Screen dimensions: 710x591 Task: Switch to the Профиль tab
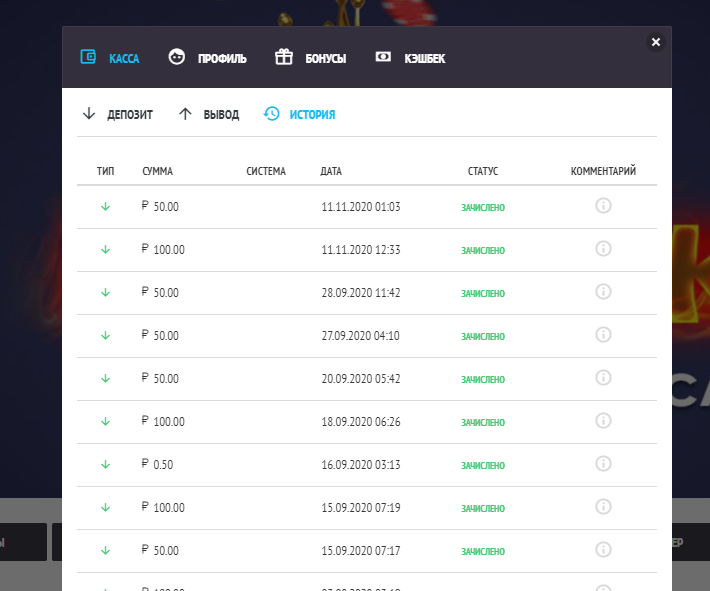[207, 58]
